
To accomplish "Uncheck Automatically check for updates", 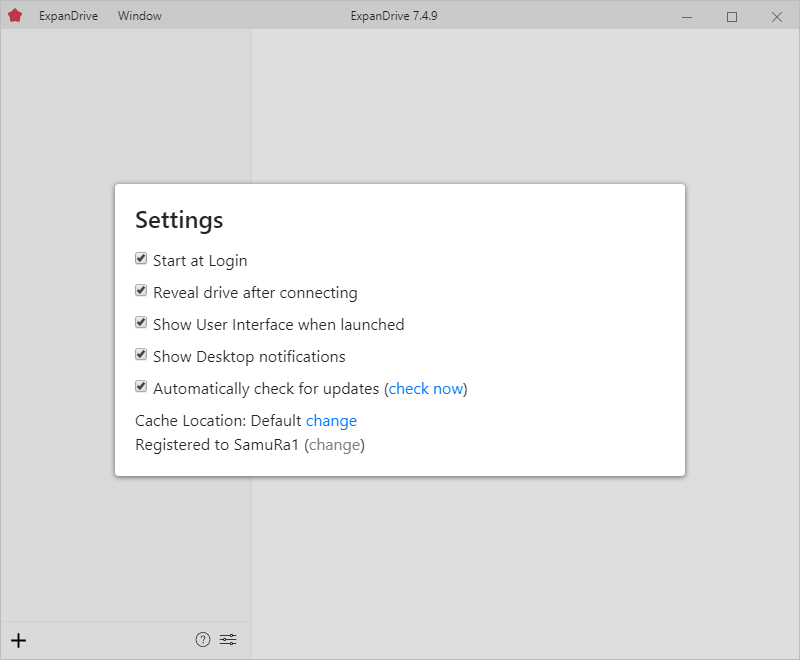I will click(141, 387).
